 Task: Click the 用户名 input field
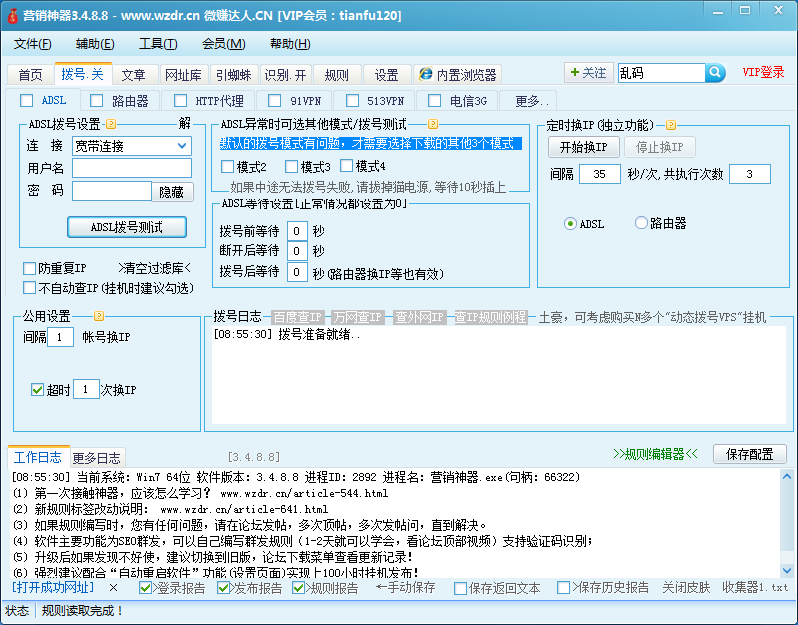click(x=130, y=168)
